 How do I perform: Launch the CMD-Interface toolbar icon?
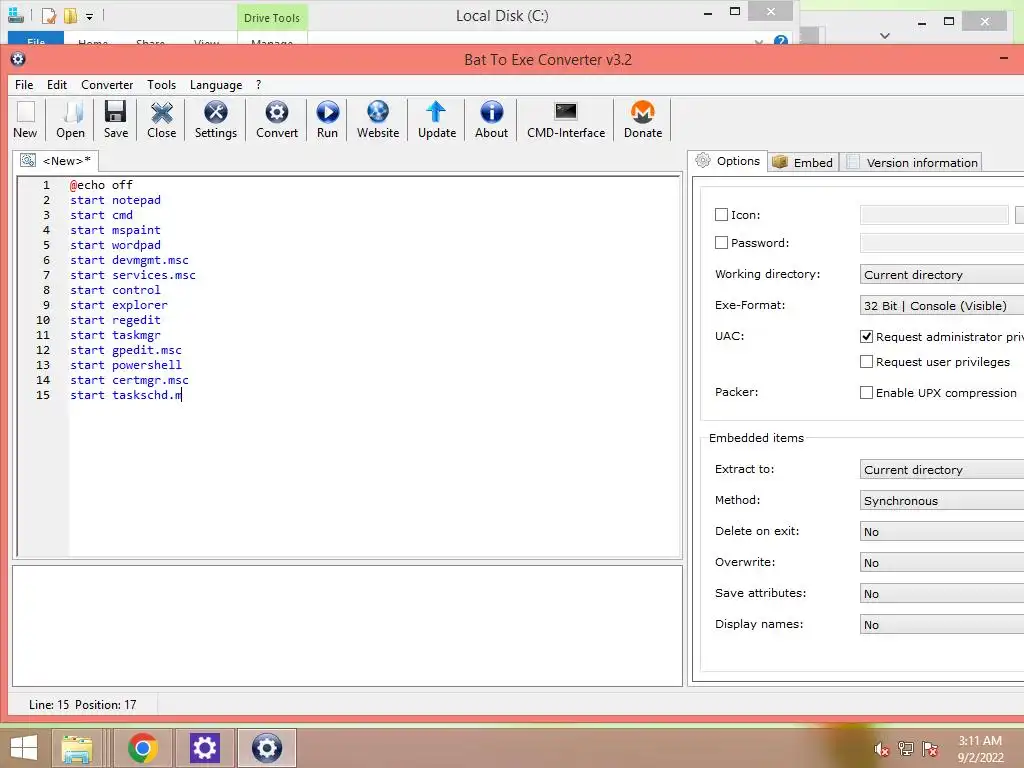click(566, 120)
